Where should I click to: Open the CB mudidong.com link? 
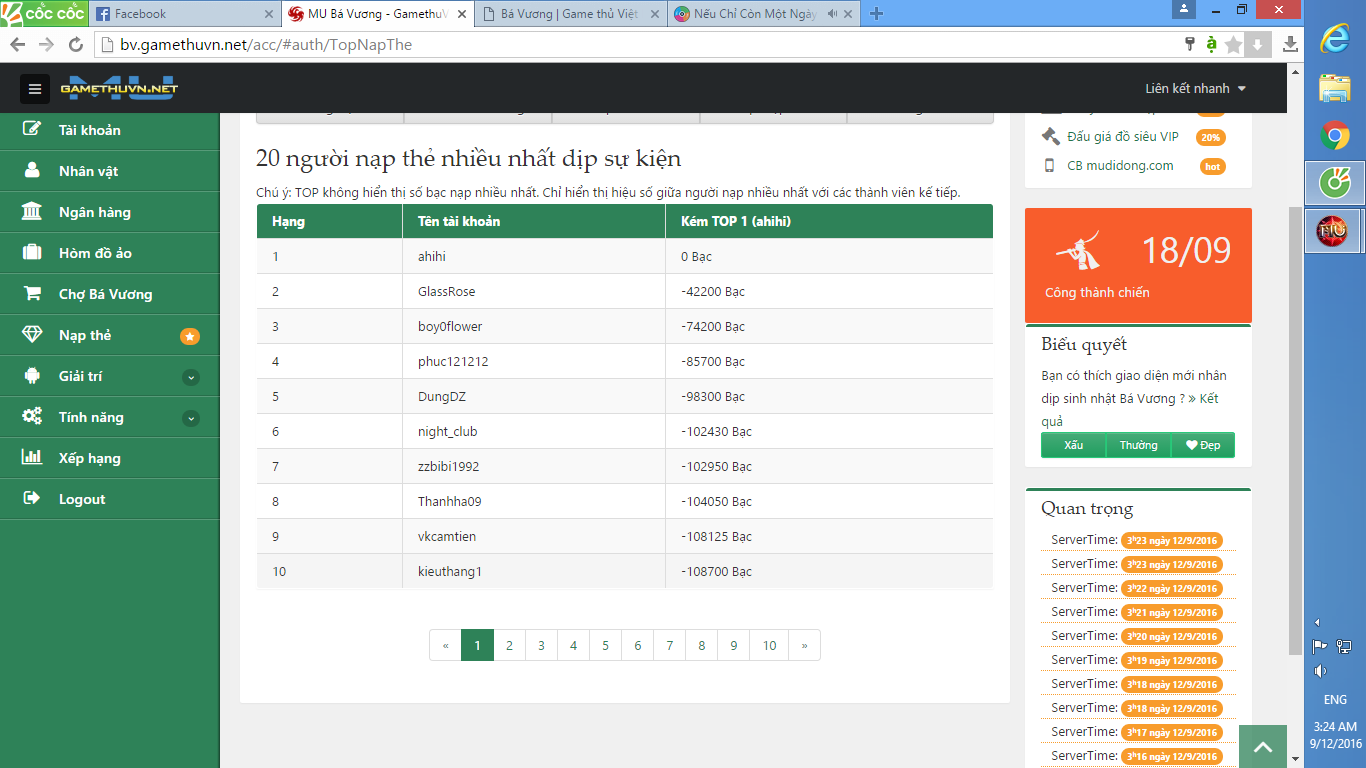(x=1120, y=166)
